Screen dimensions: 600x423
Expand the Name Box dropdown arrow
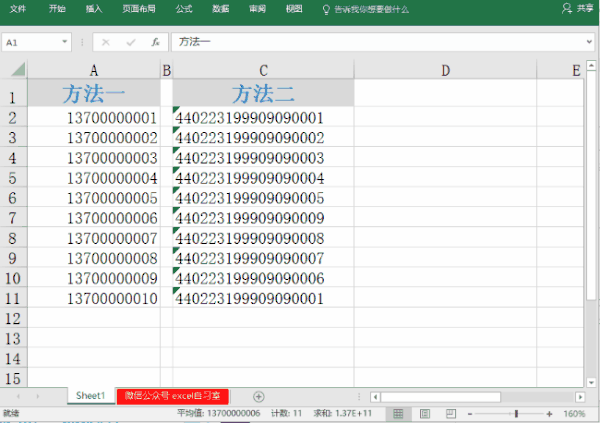65,42
